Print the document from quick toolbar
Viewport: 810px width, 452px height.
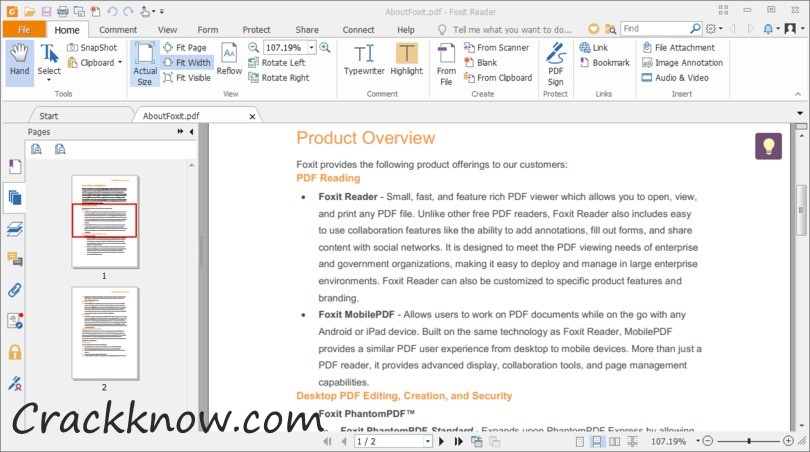click(63, 11)
